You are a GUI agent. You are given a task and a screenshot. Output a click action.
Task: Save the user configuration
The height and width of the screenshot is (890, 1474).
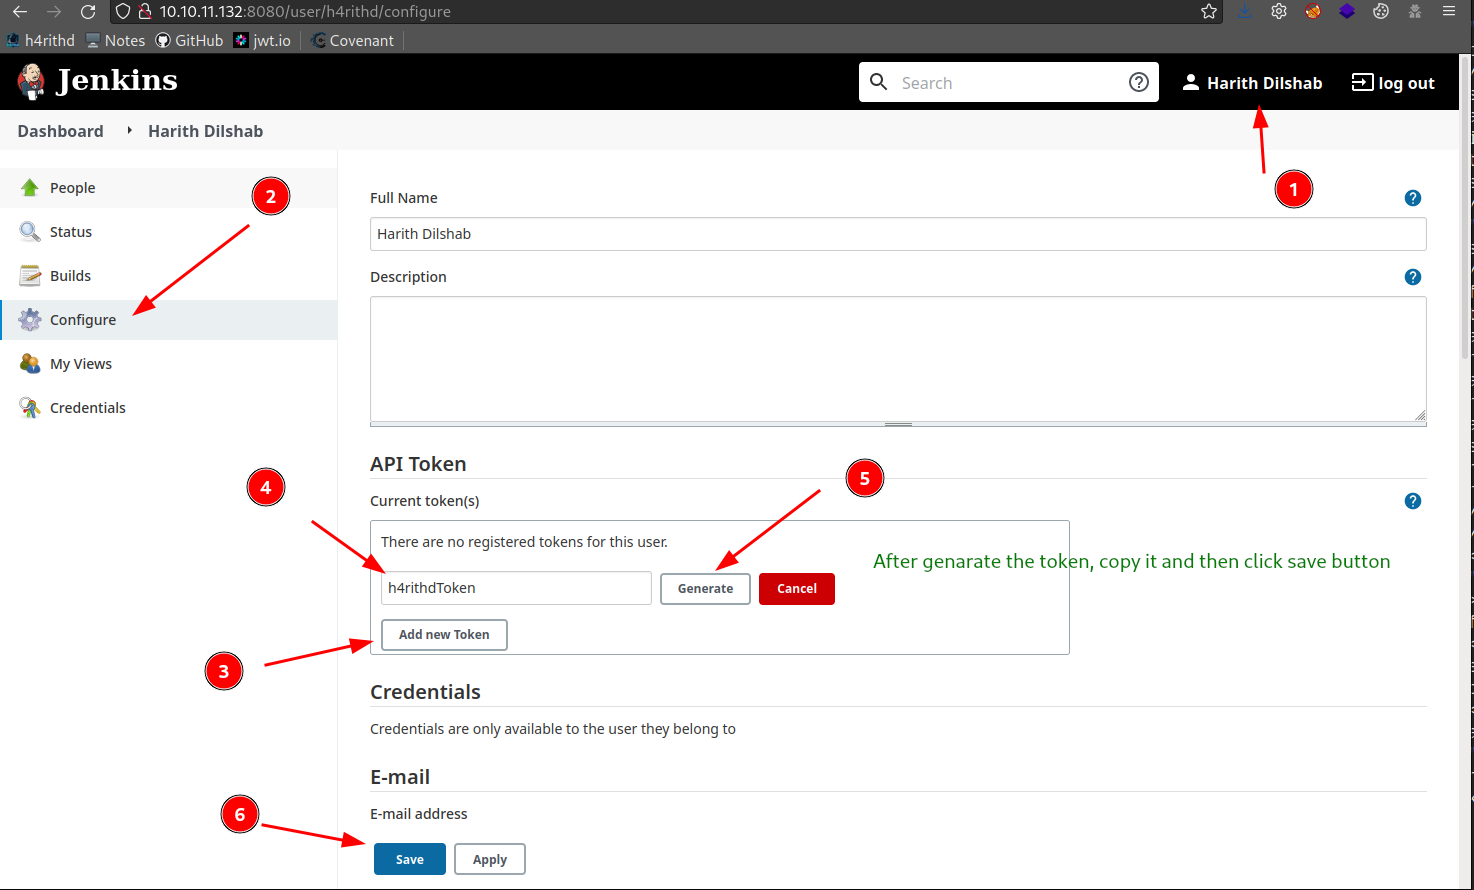tap(410, 859)
